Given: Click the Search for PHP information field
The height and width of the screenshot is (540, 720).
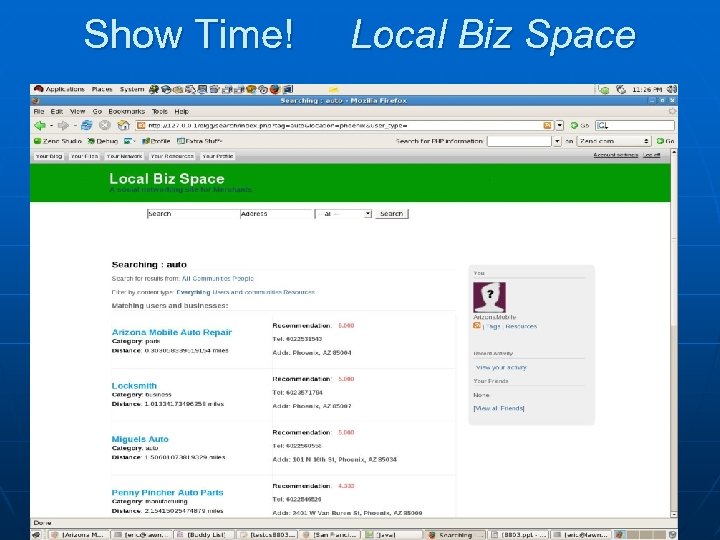Looking at the screenshot, I should click(x=519, y=141).
